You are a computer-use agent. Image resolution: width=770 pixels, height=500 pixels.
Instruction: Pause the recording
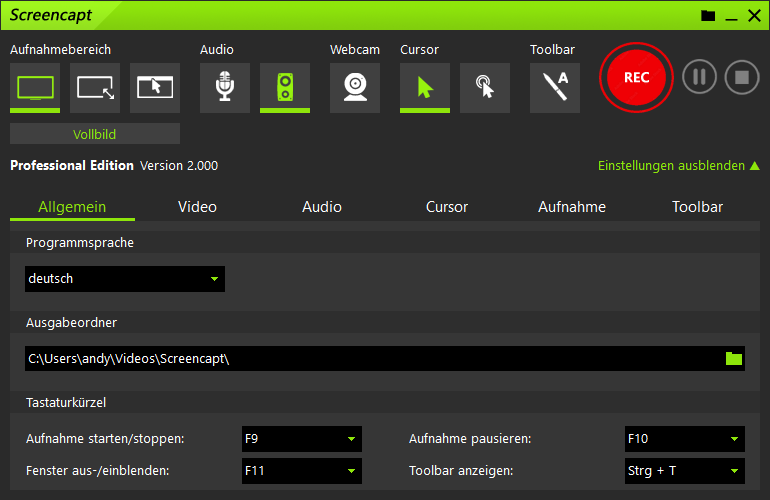click(x=700, y=77)
